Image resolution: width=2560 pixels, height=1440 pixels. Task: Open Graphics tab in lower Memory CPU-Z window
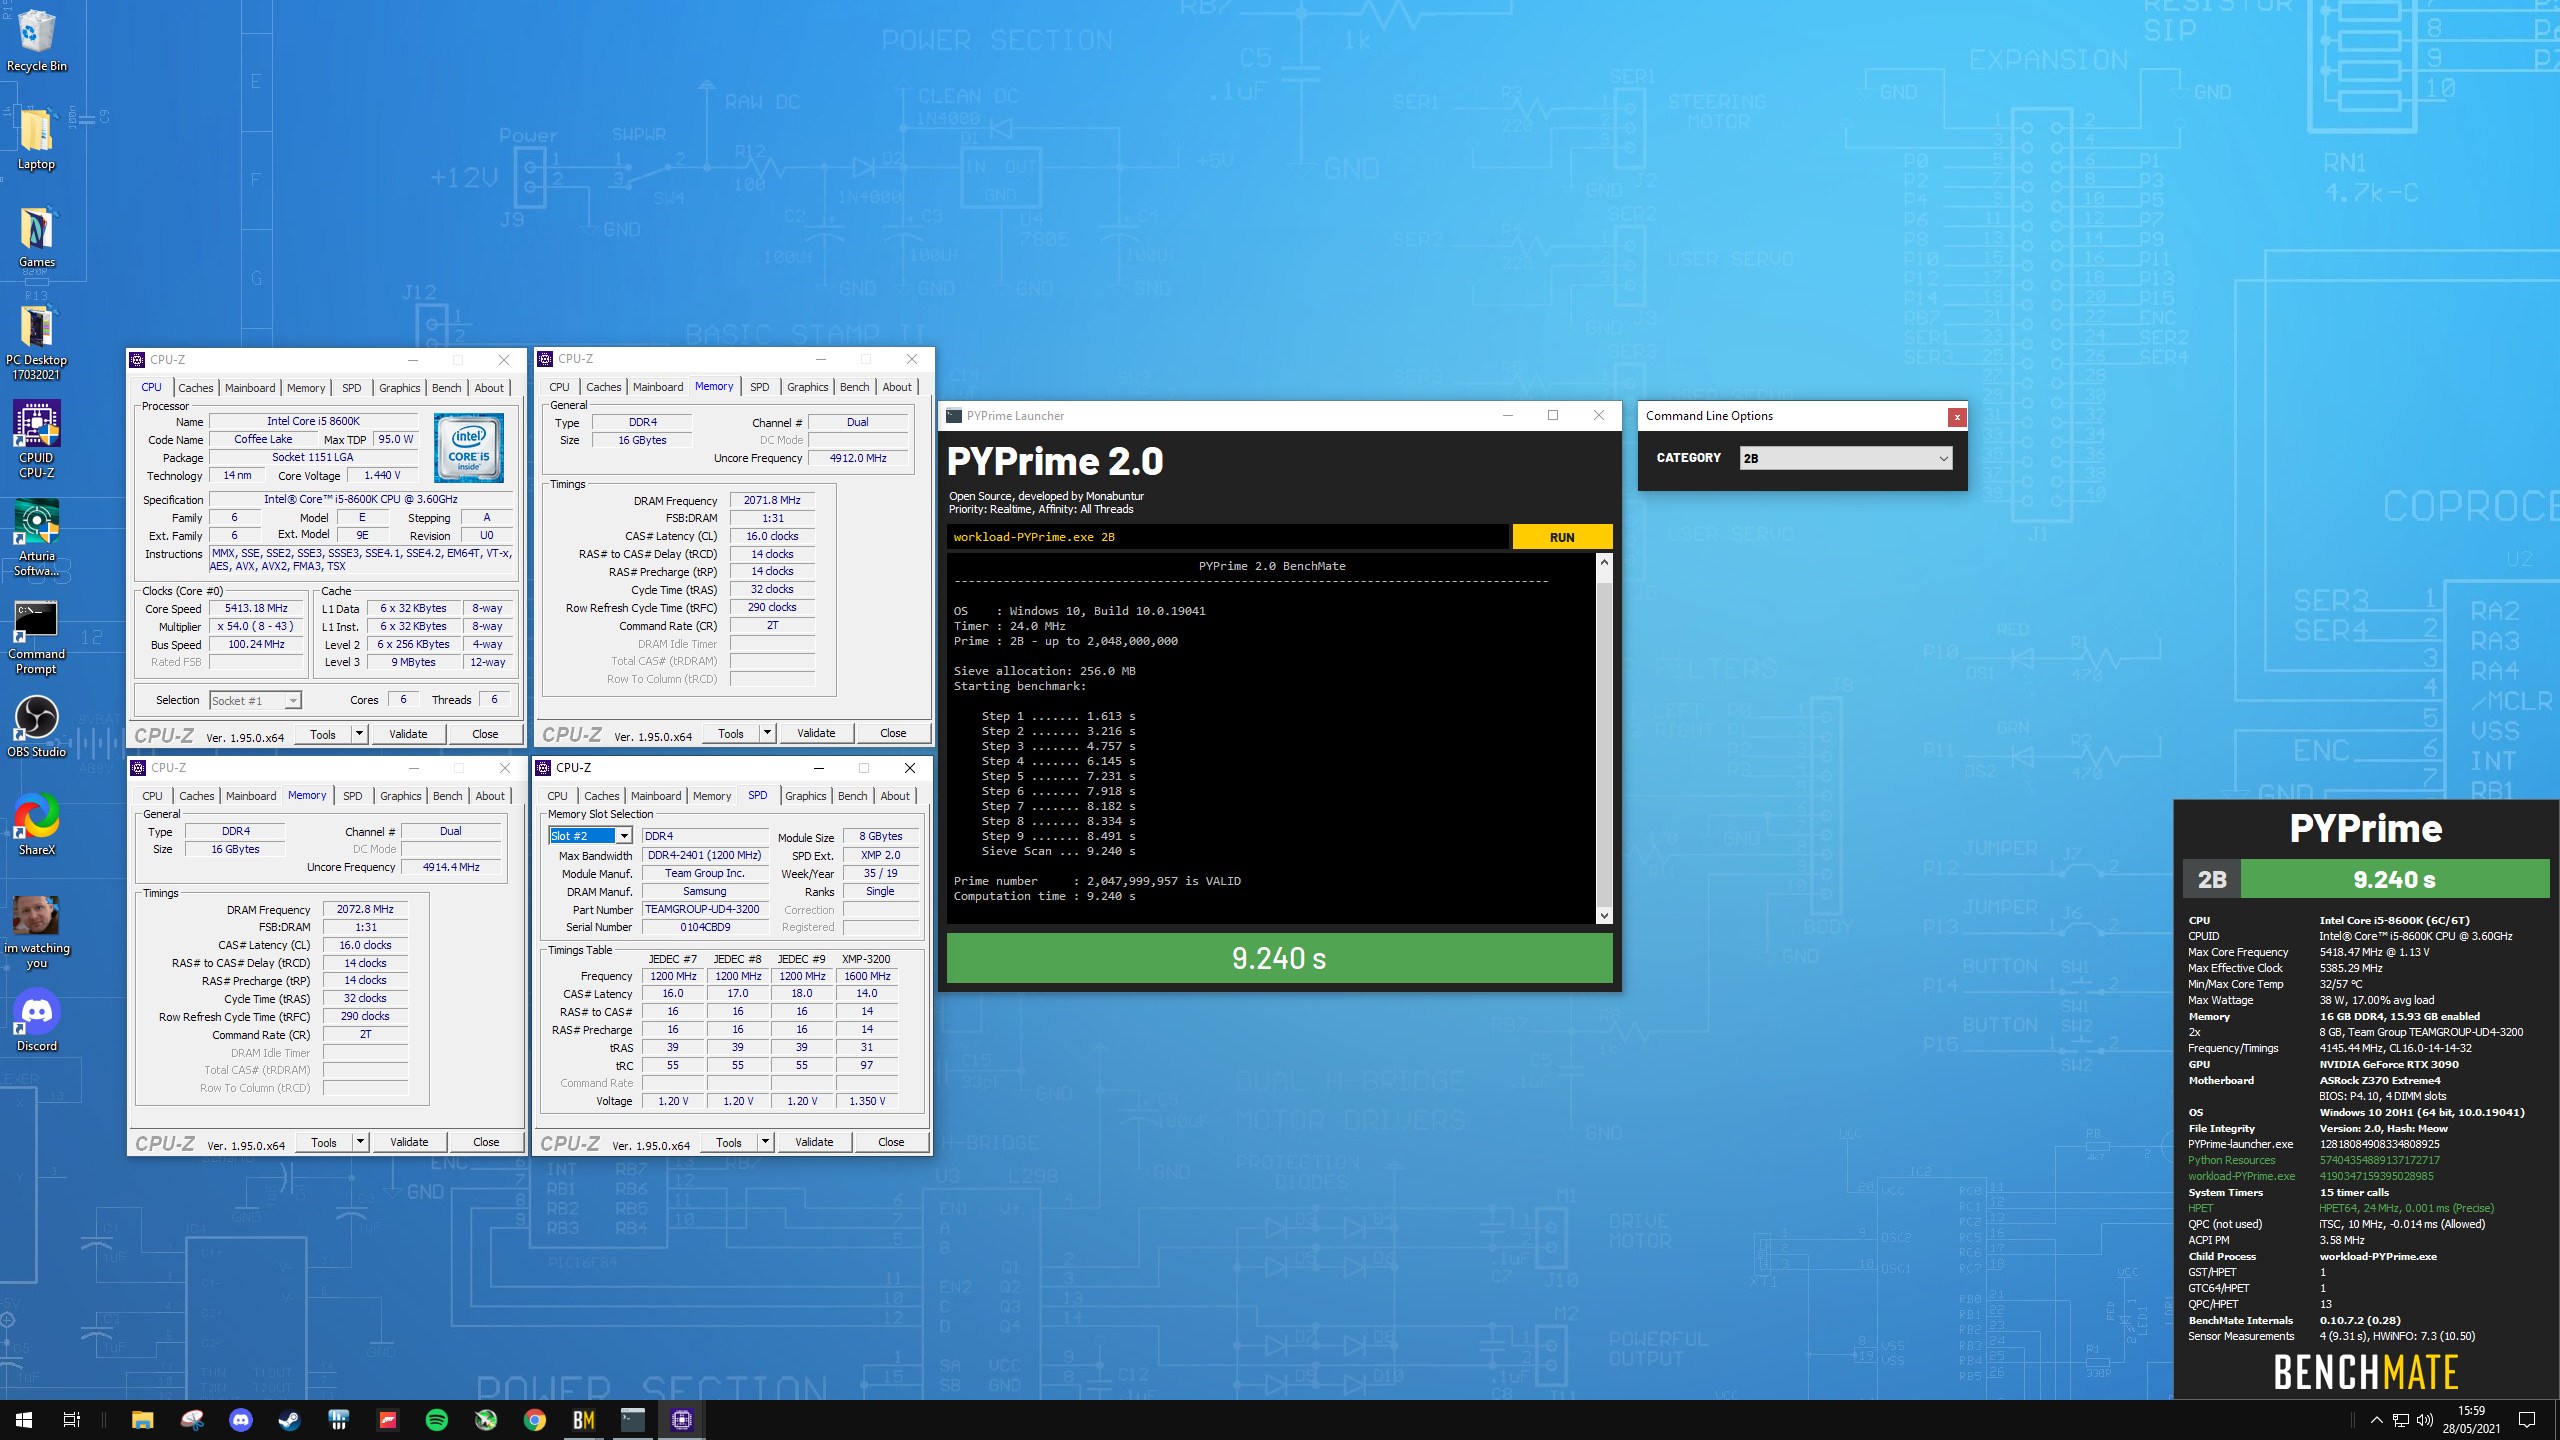click(x=400, y=796)
